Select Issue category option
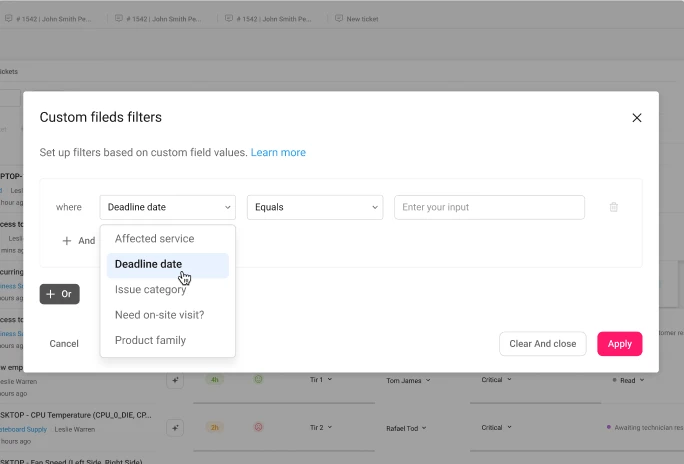The image size is (684, 464). 168,290
